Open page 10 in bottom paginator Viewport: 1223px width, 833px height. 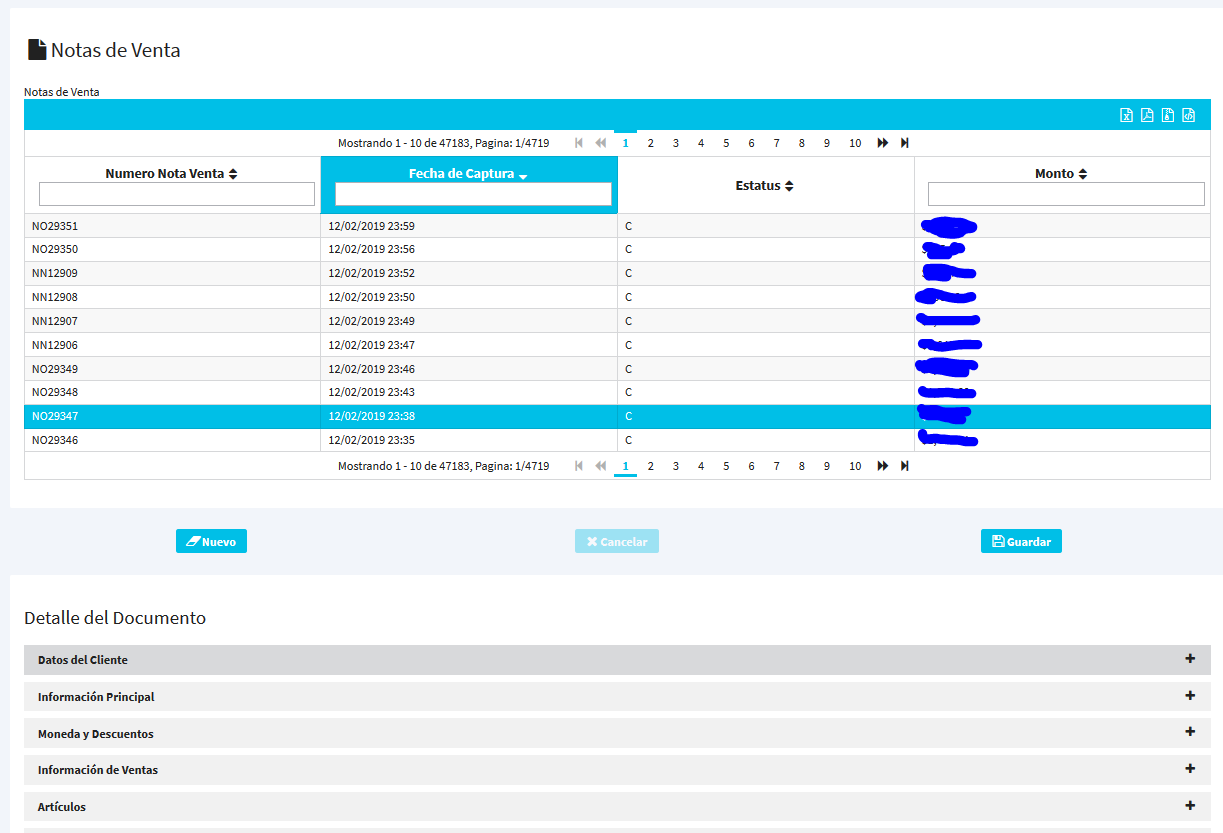pos(855,466)
